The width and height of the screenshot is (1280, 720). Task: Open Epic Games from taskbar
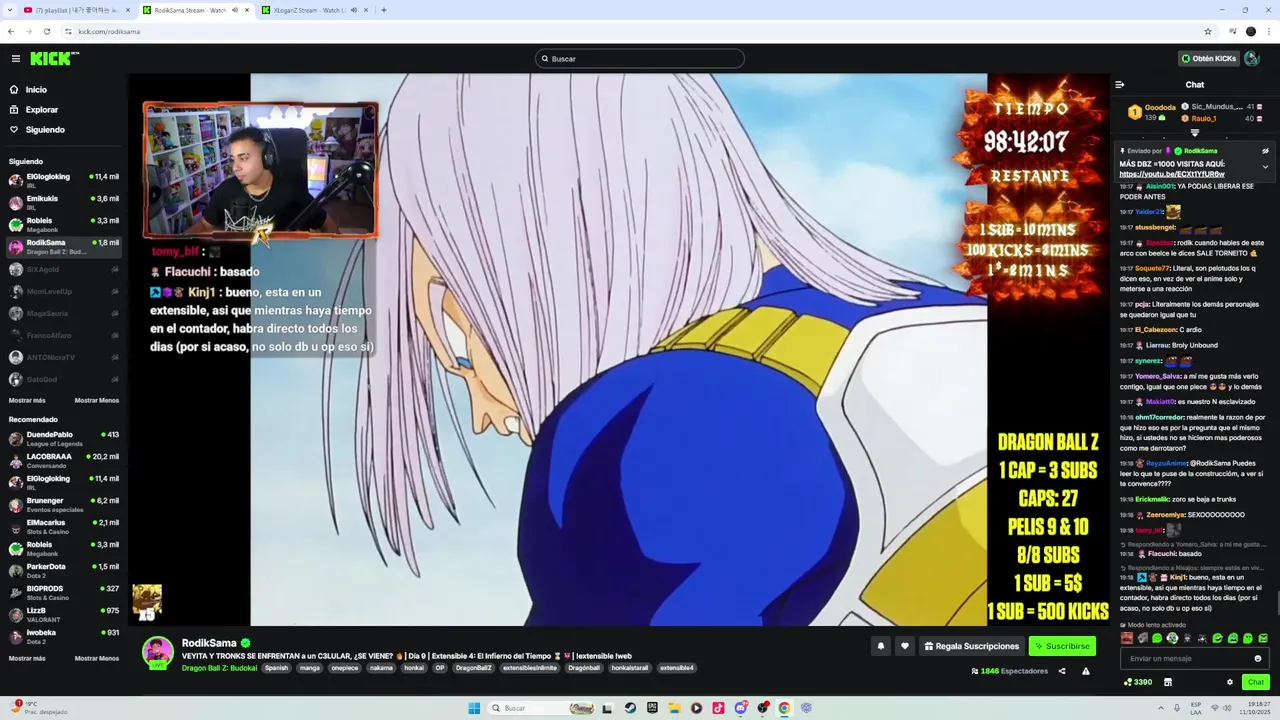coord(652,708)
